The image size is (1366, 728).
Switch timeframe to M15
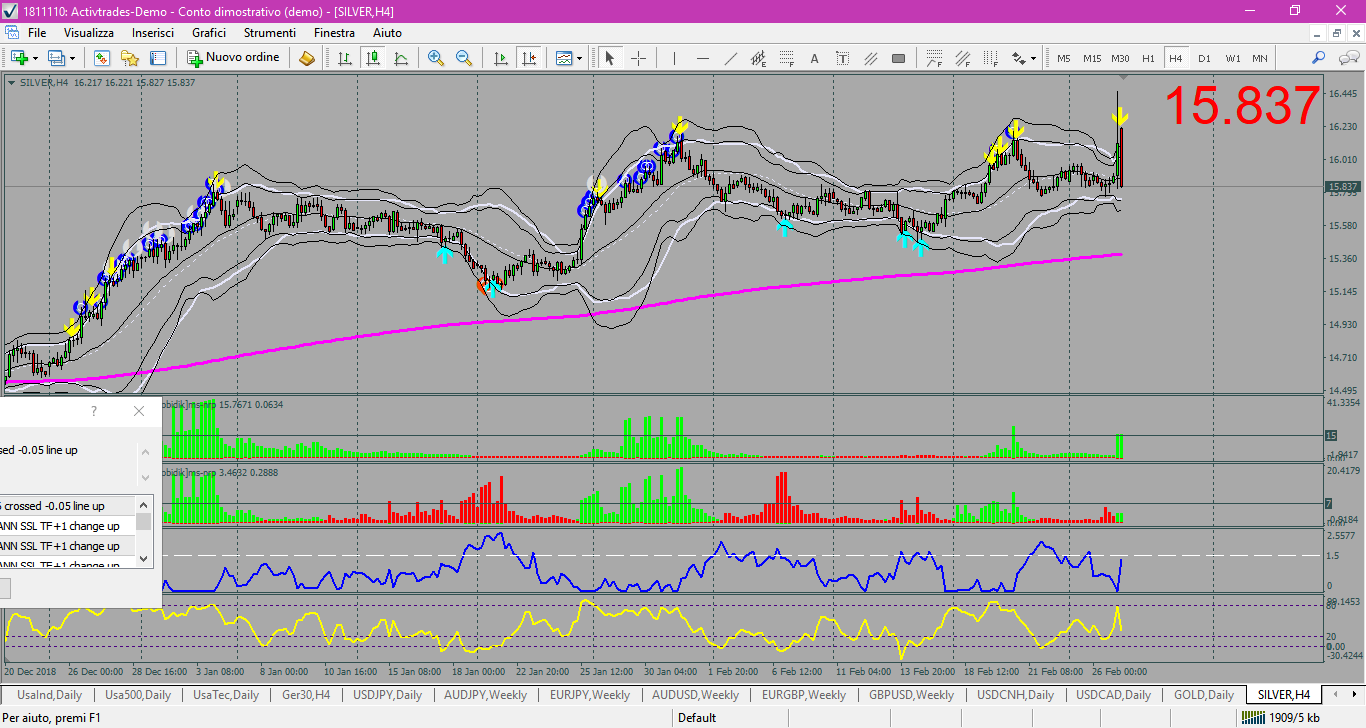[1092, 58]
